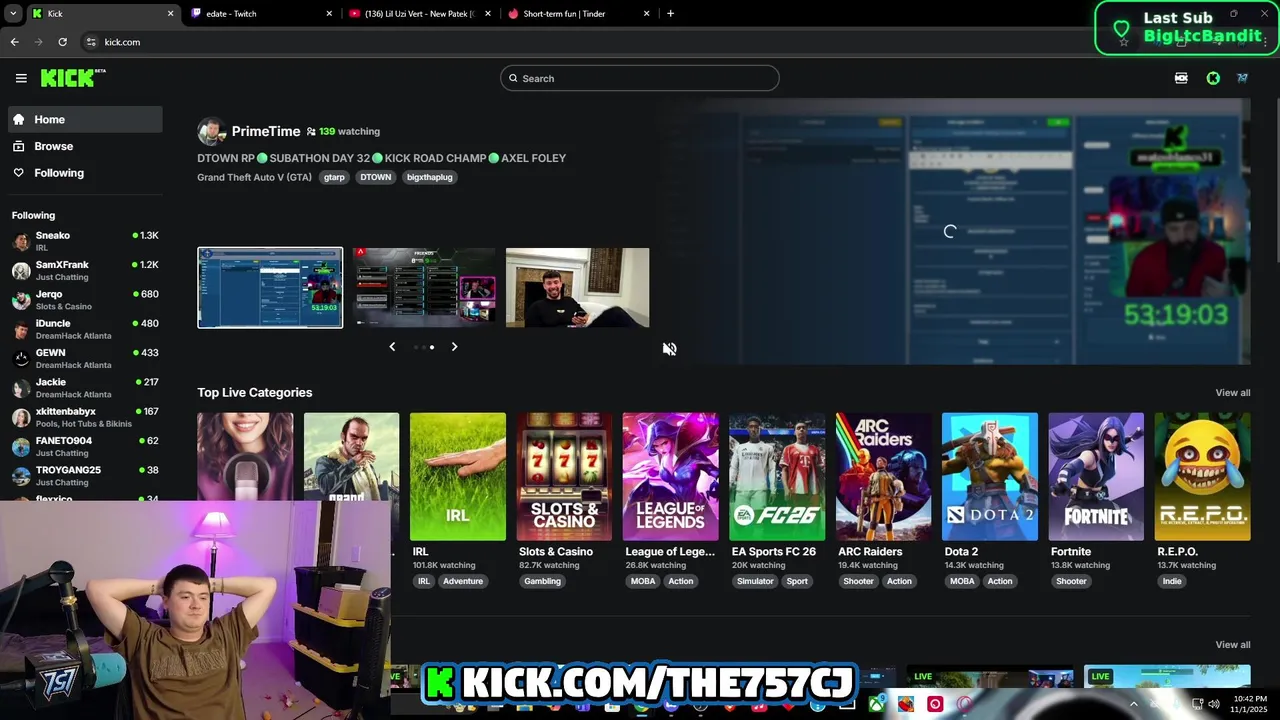Open the Slots & Casino category card
1280x720 pixels.
[x=564, y=477]
